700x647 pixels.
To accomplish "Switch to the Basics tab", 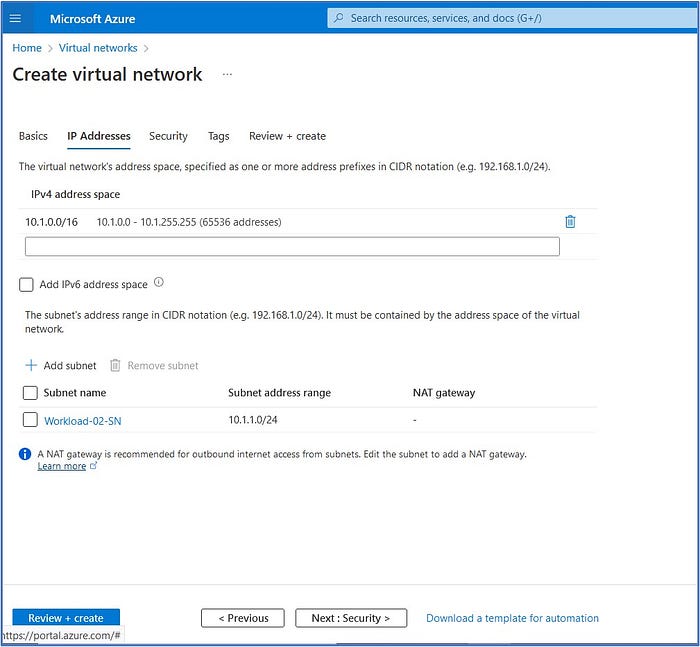I will coord(33,136).
